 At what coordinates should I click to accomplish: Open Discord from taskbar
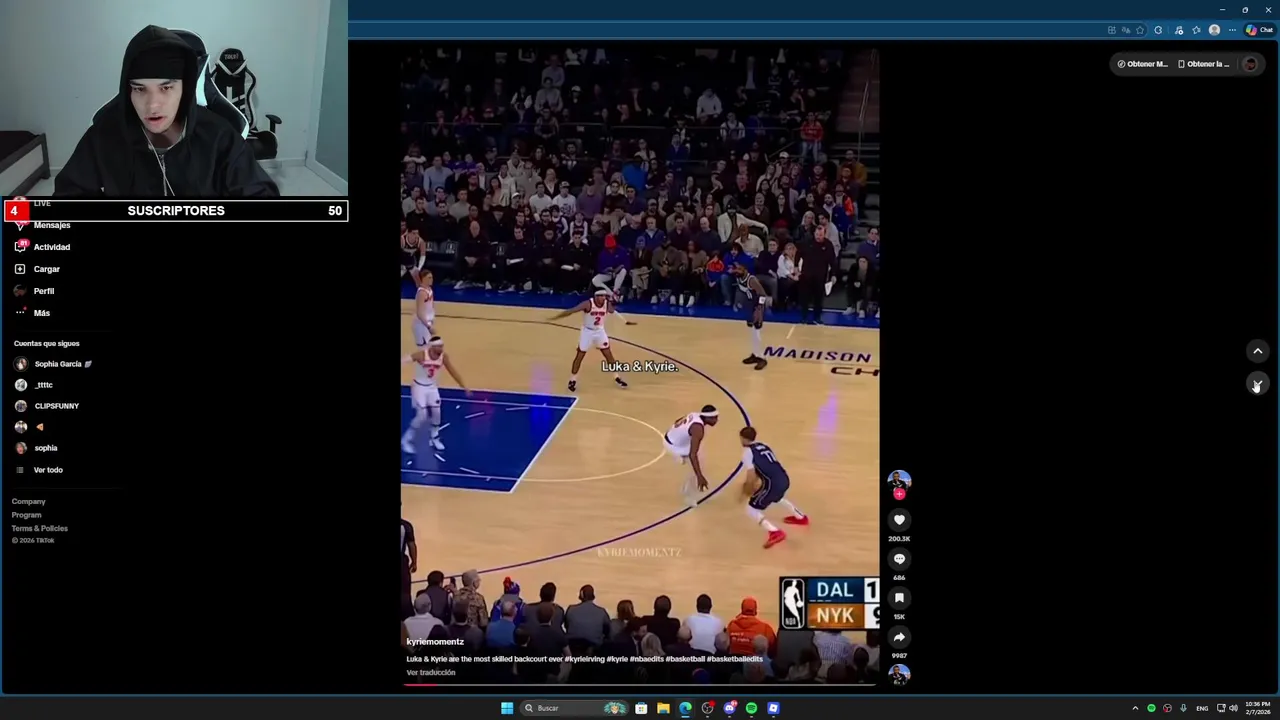point(729,708)
